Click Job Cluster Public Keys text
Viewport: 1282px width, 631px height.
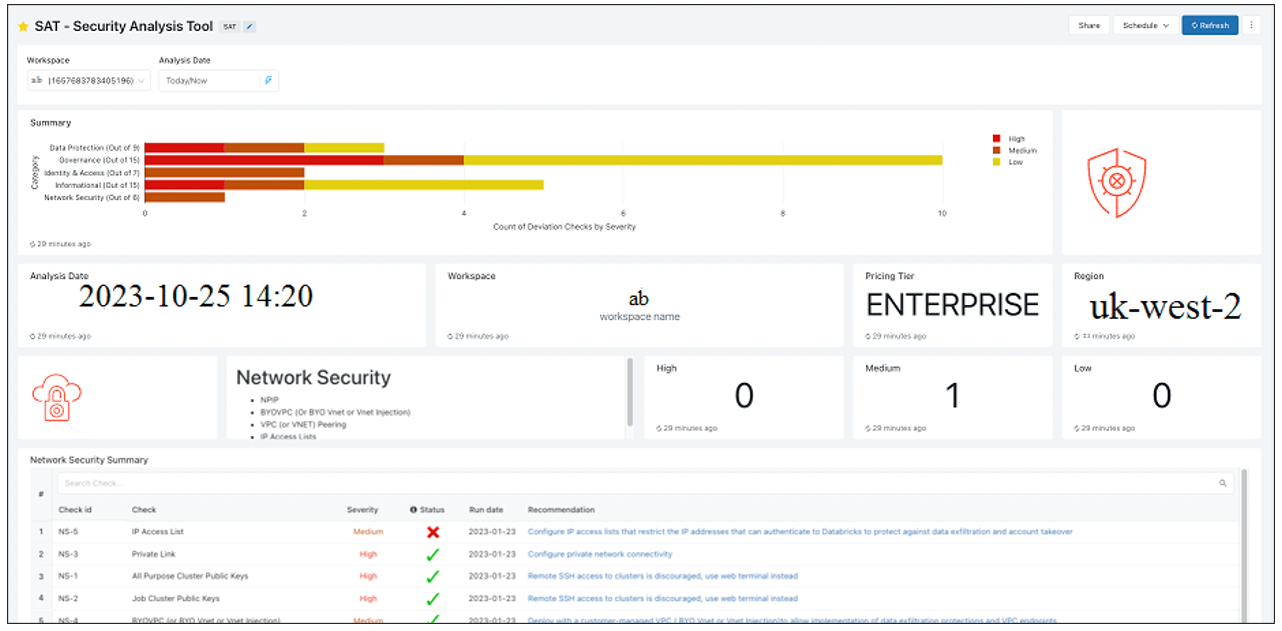click(176, 598)
